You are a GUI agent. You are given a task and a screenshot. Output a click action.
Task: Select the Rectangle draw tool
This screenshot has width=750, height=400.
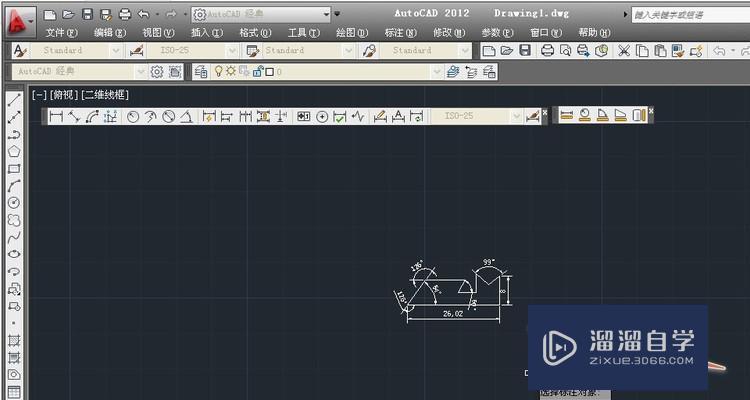pos(14,168)
